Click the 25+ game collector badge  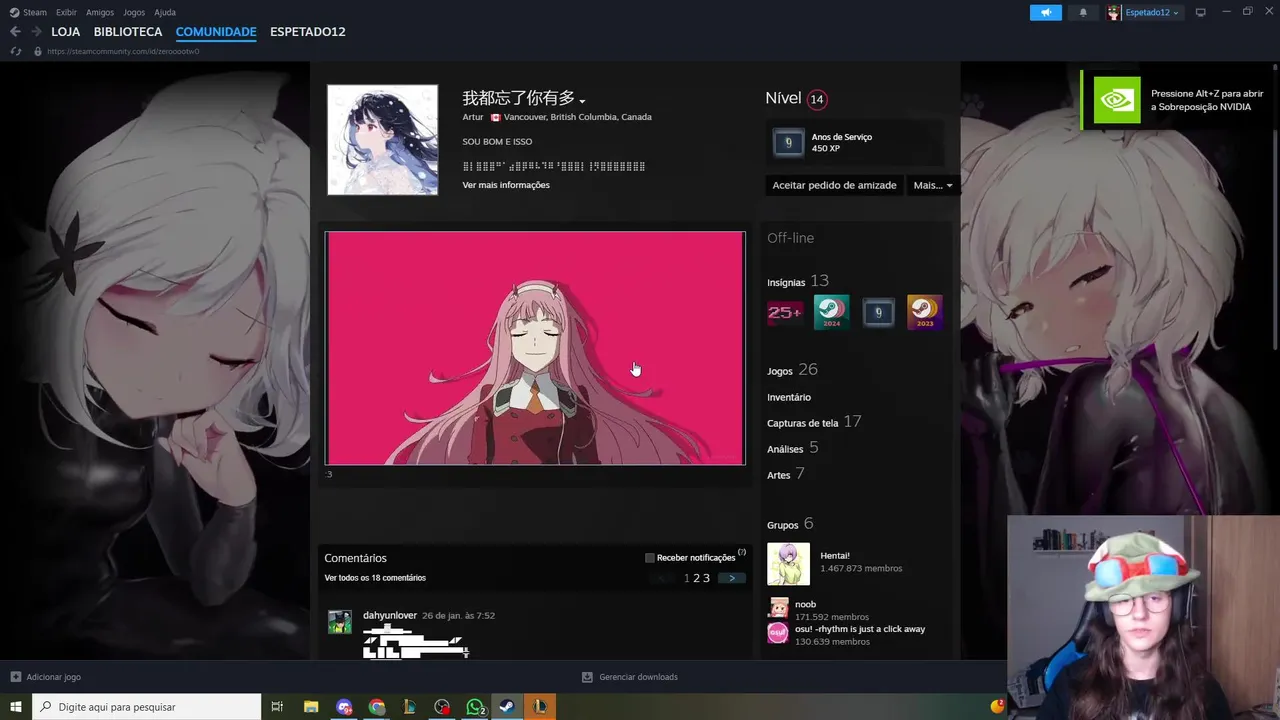click(785, 313)
